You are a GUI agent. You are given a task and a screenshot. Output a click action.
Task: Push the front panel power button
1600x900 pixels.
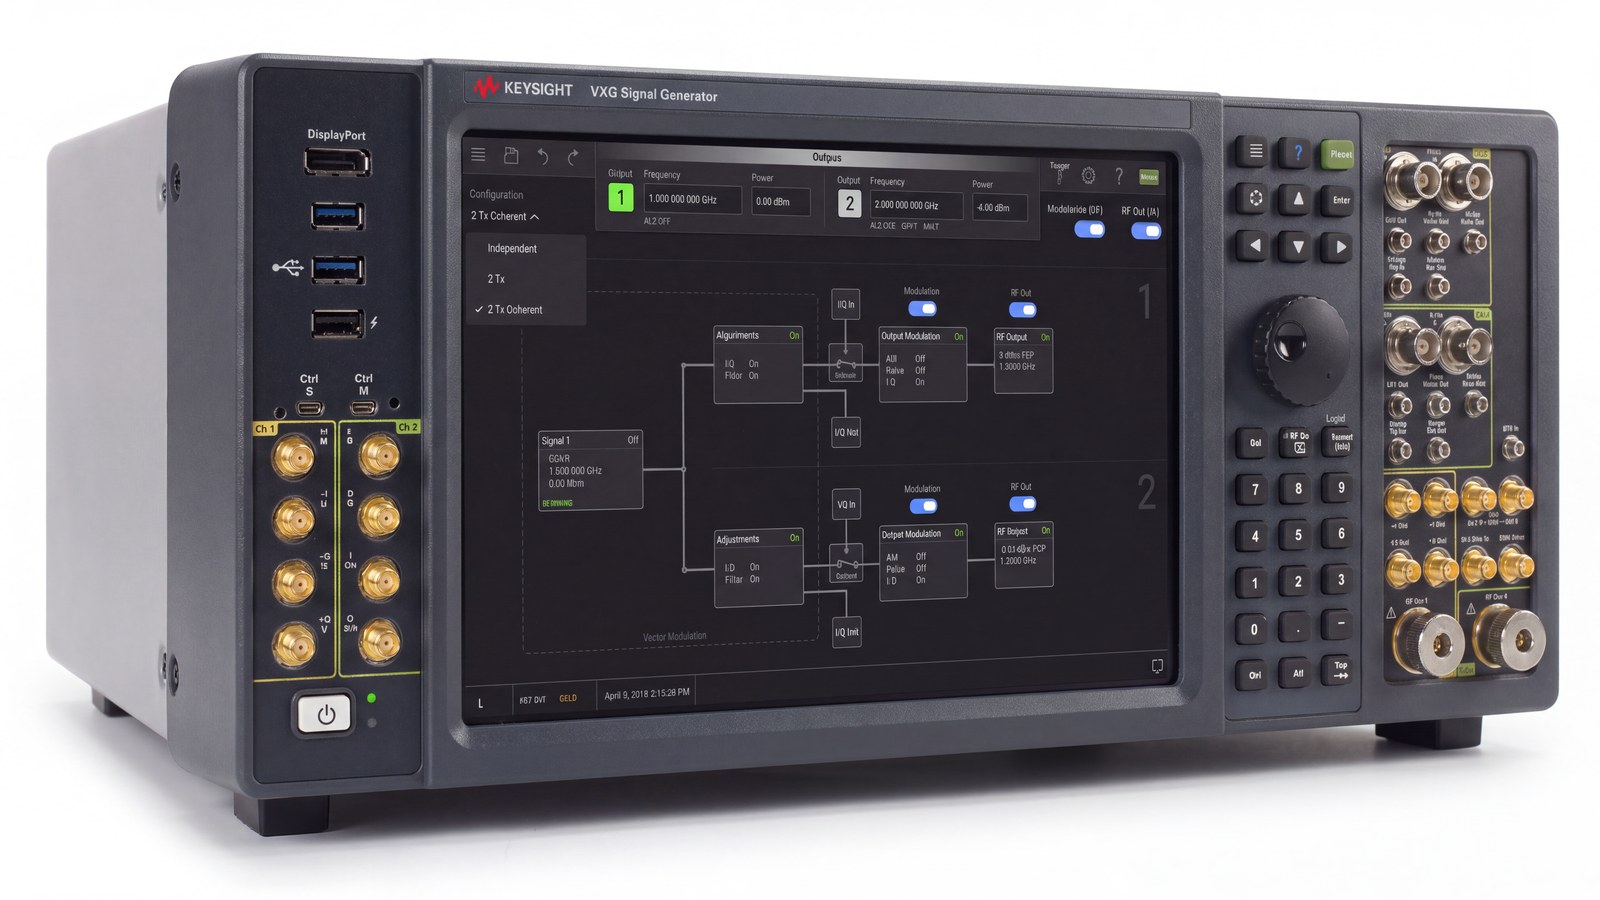pyautogui.click(x=324, y=714)
